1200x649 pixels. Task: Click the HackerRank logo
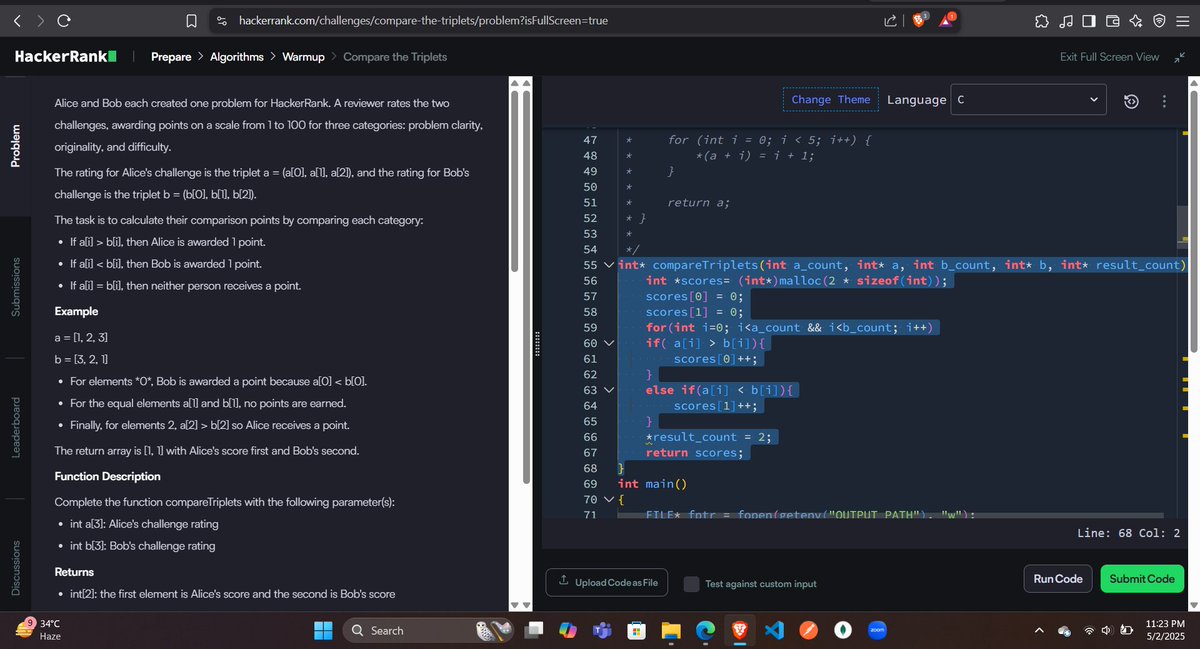[66, 57]
